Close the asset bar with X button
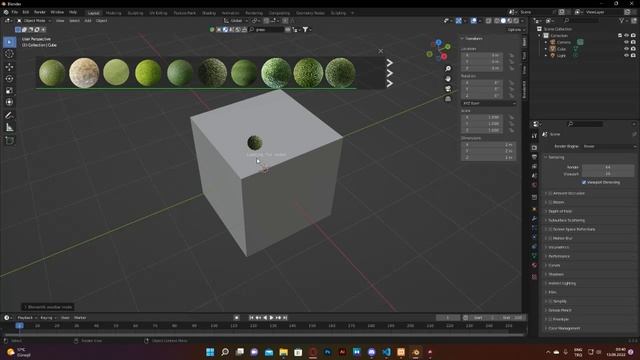This screenshot has width=640, height=360. click(x=380, y=51)
